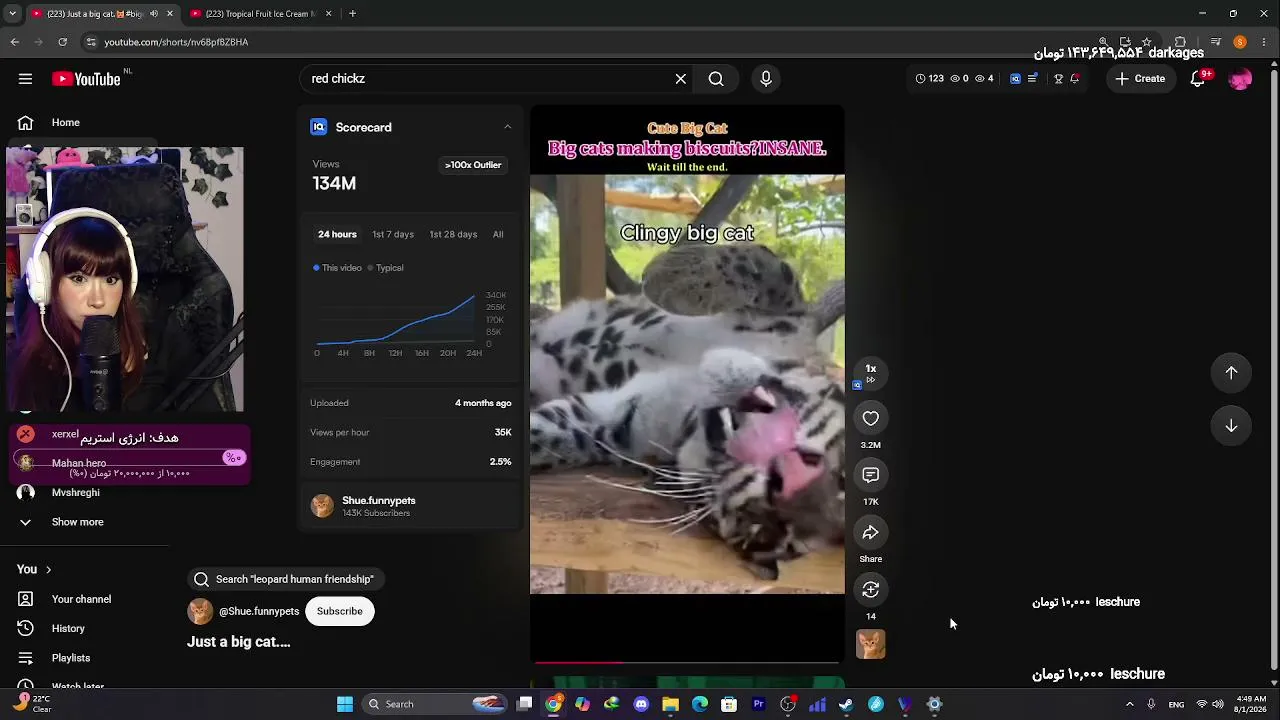1280x720 pixels.
Task: Bookmark this page with the star
Action: pyautogui.click(x=1146, y=42)
